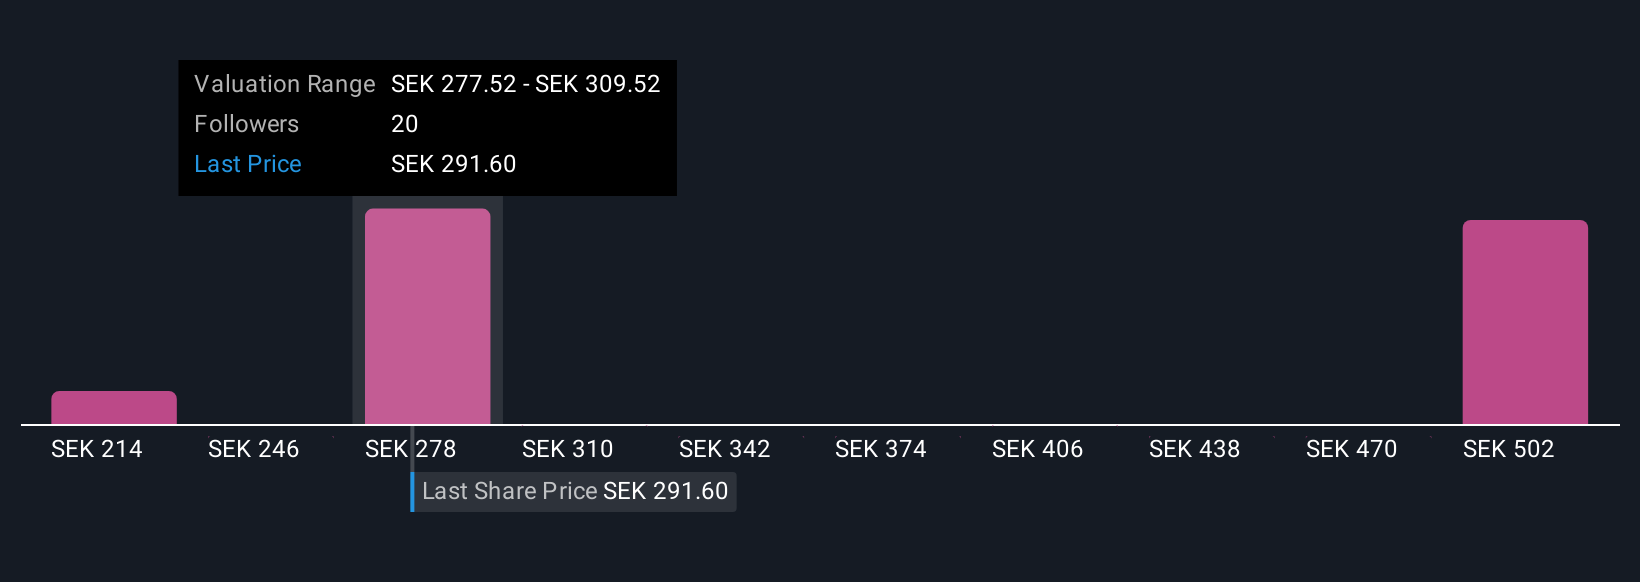Click the Followers label in tooltip
This screenshot has width=1640, height=582.
tap(247, 124)
